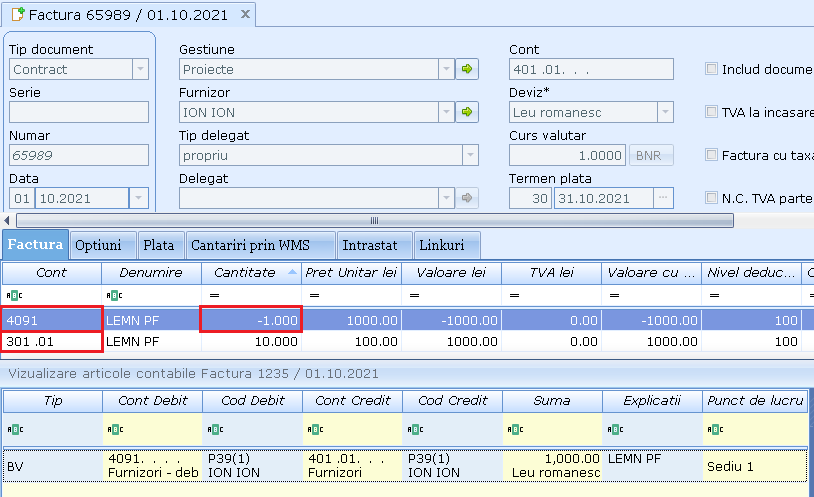
Task: Sort by Valoare lei column header
Action: tap(451, 273)
